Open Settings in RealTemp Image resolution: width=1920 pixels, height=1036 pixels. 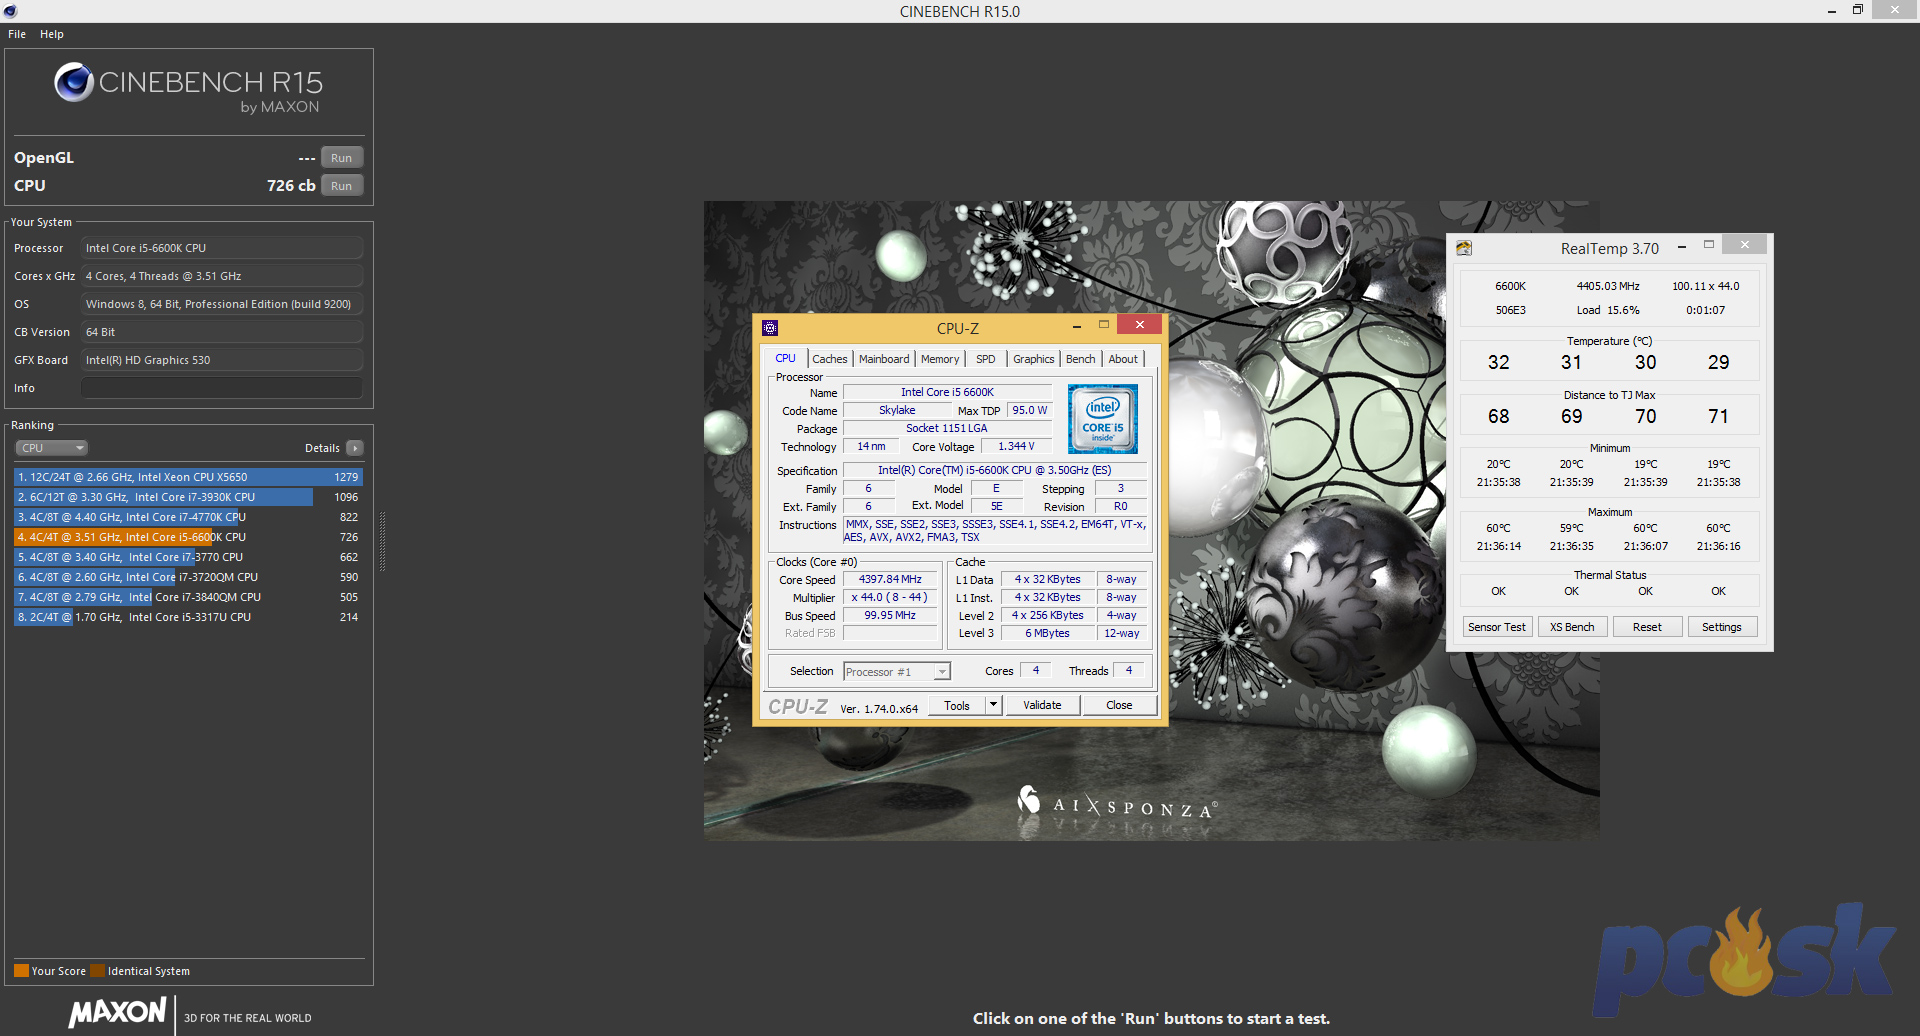tap(1721, 627)
